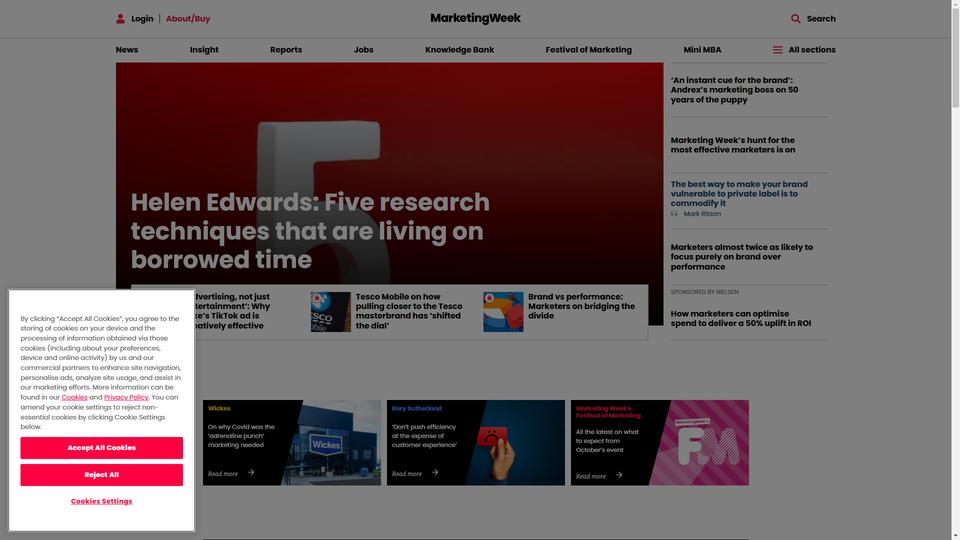Click the Reject All button
Viewport: 960px width, 540px height.
102,475
